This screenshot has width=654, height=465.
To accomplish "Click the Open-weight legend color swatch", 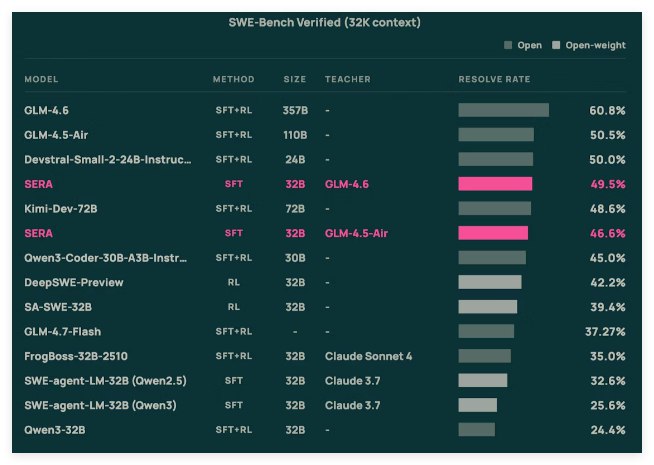I will coord(557,45).
